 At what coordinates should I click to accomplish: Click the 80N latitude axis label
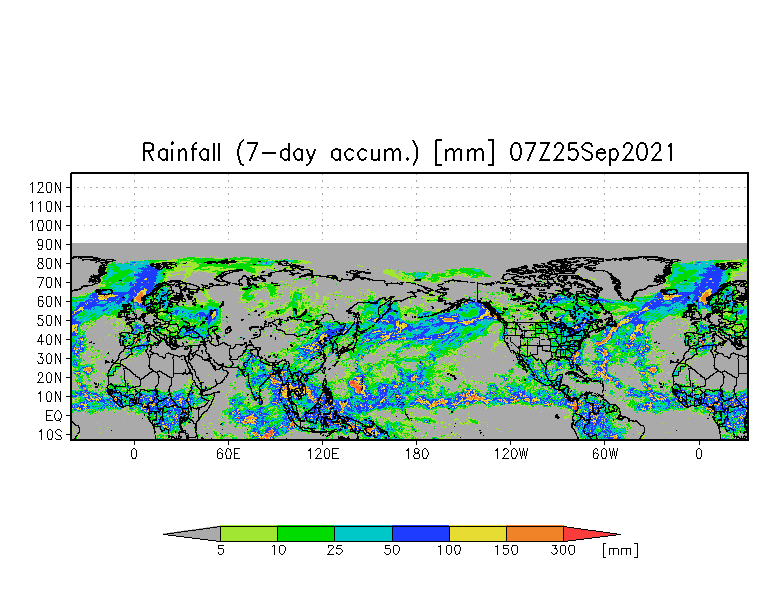50,264
